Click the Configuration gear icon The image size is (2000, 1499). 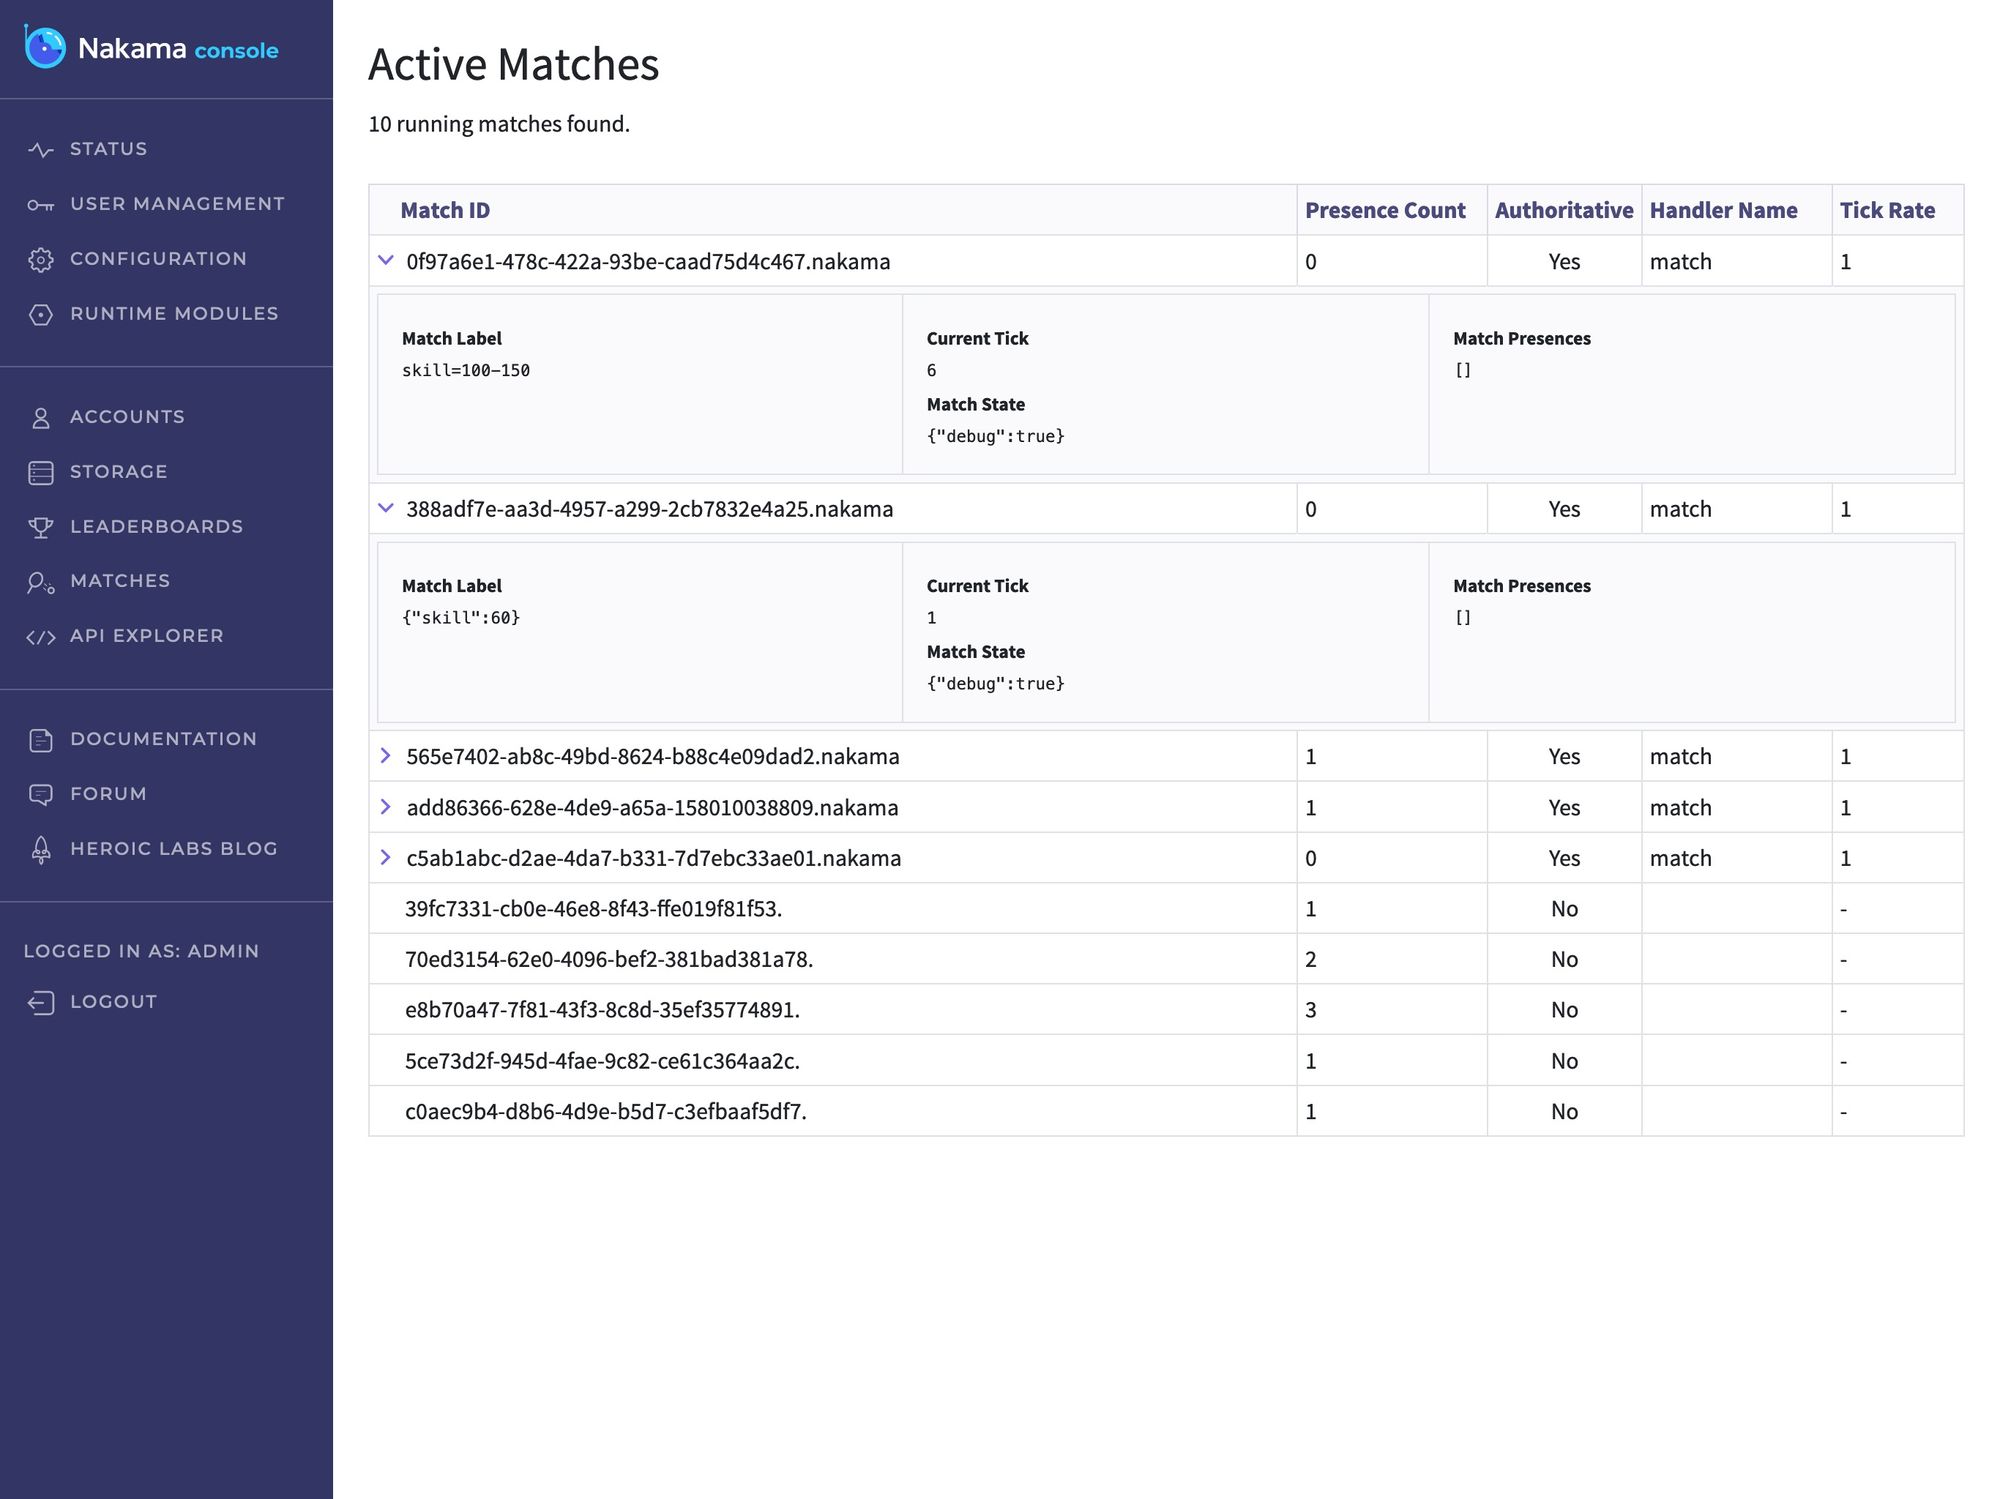click(41, 260)
